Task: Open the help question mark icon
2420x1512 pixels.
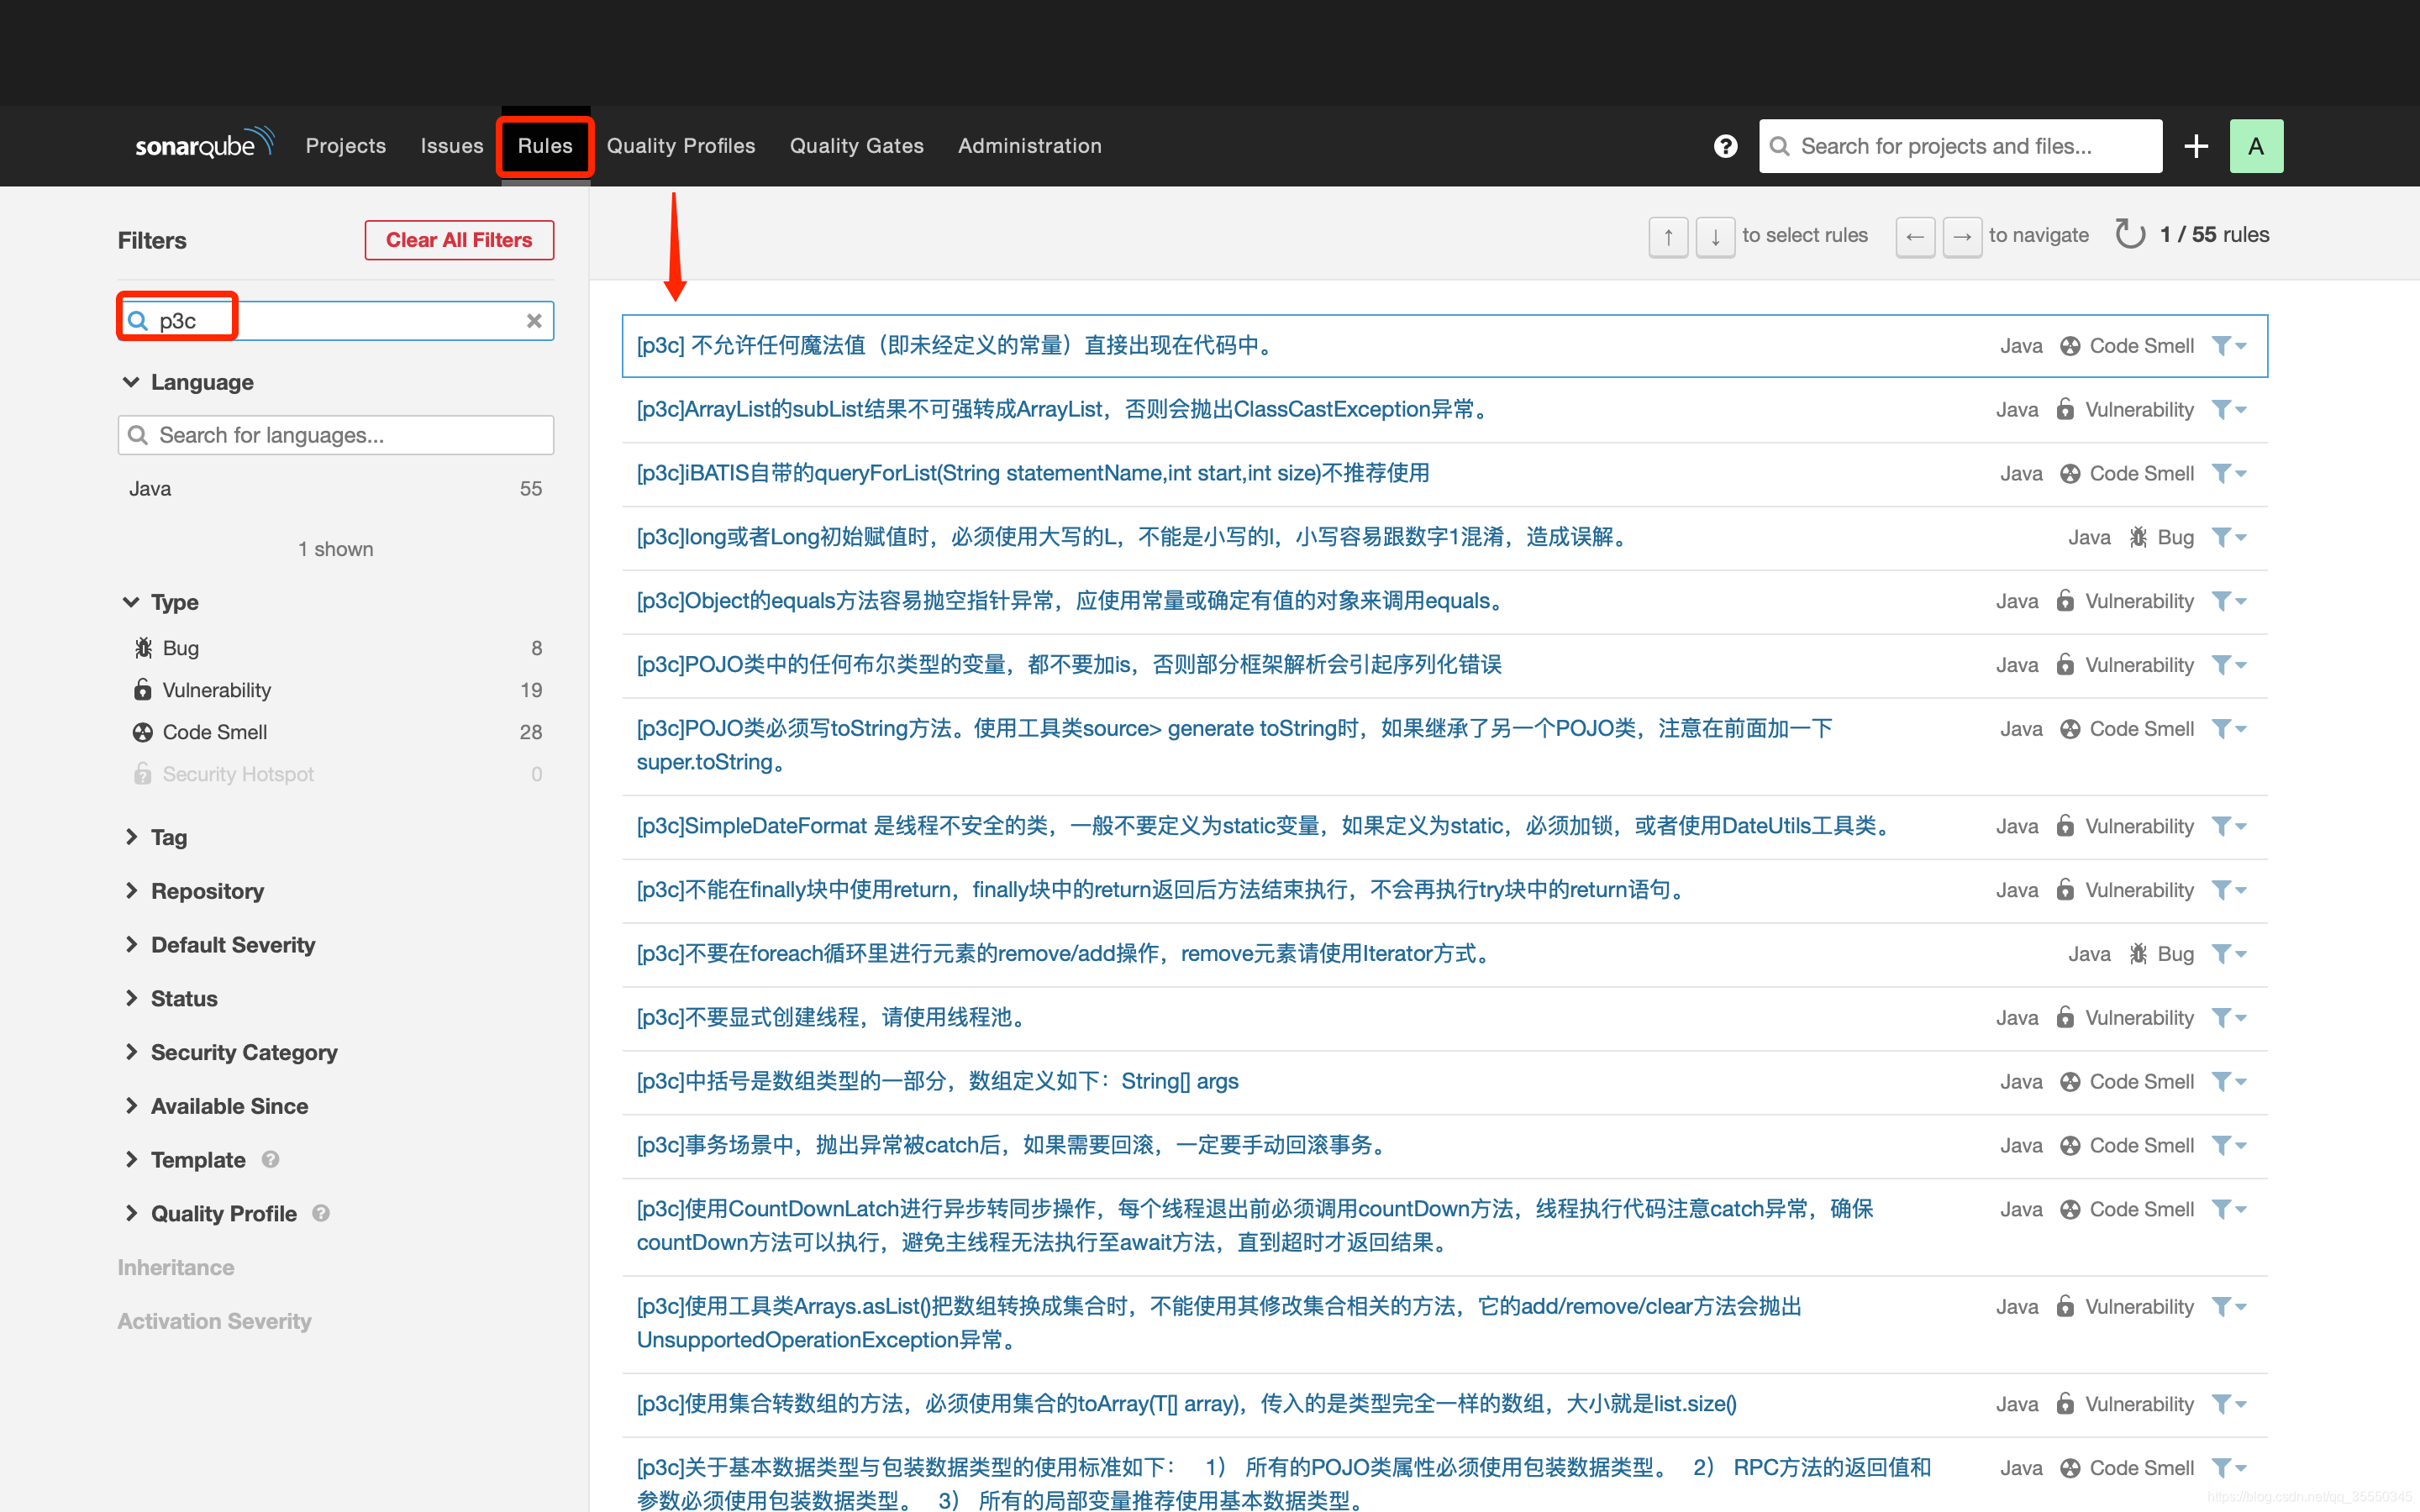Action: (x=1725, y=146)
